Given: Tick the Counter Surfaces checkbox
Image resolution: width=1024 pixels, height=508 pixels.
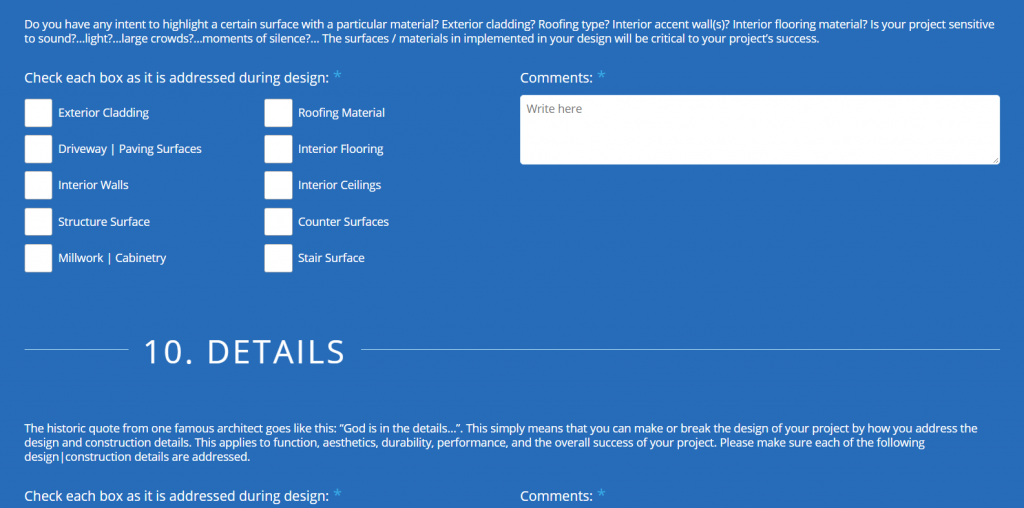Looking at the screenshot, I should point(278,222).
